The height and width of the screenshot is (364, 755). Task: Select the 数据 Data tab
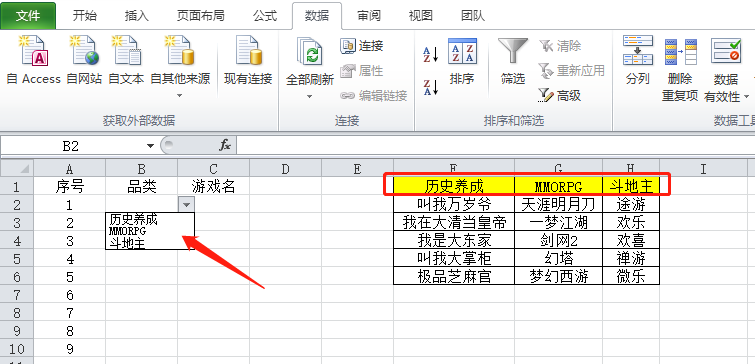coord(317,15)
